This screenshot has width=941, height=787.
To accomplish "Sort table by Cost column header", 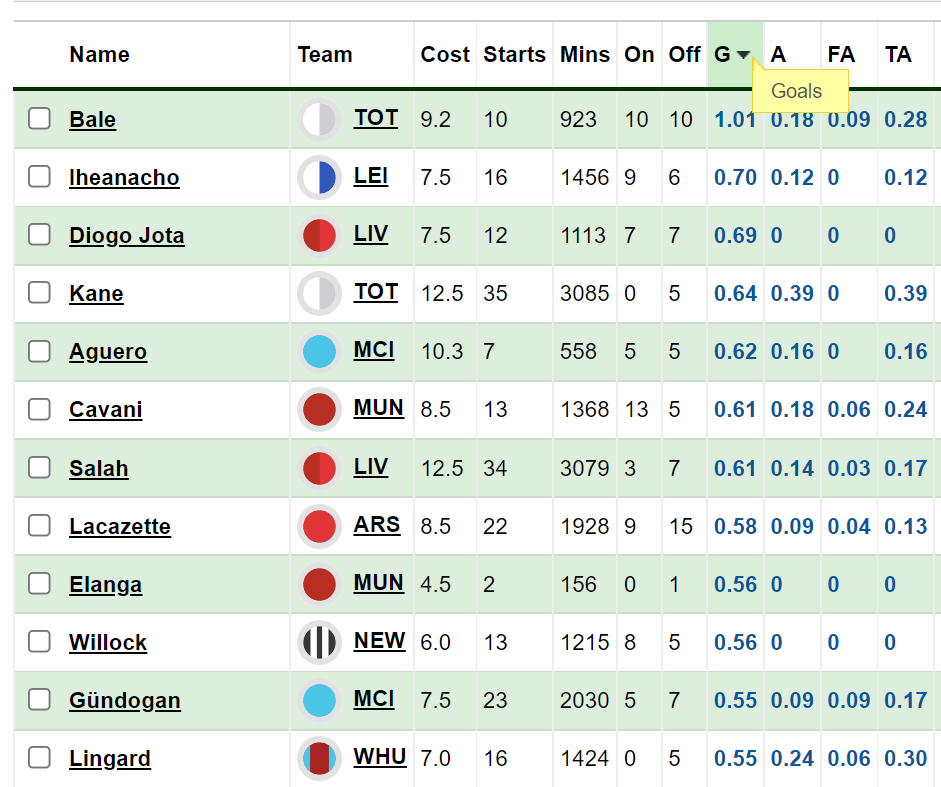I will coord(445,55).
